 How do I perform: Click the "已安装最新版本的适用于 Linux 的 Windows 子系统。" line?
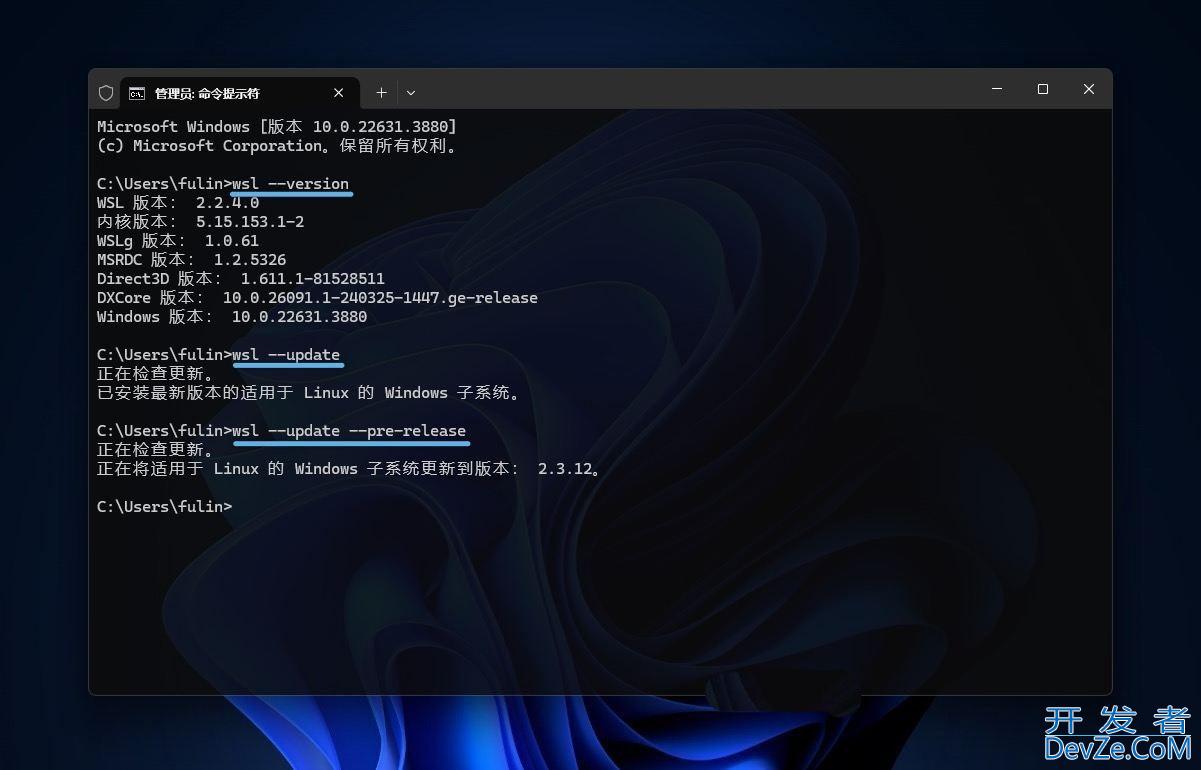pyautogui.click(x=310, y=393)
